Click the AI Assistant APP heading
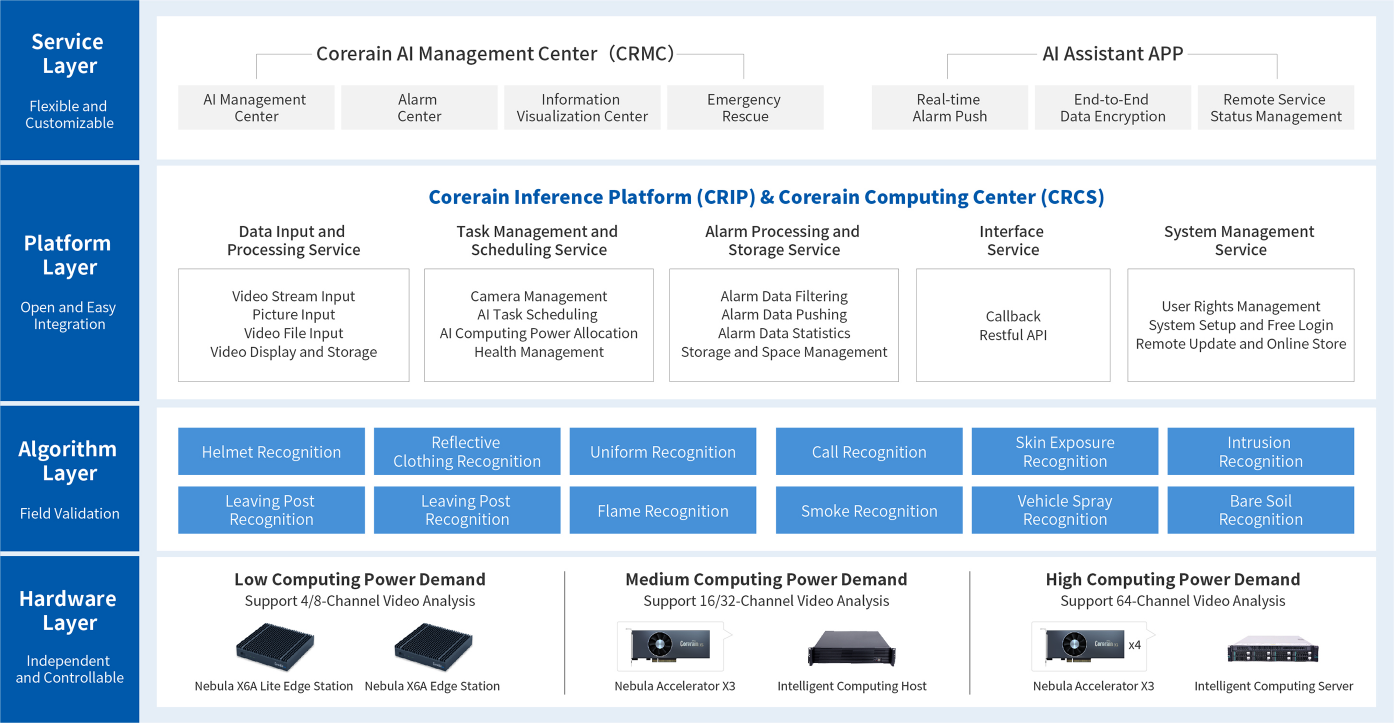Image resolution: width=1394 pixels, height=723 pixels. coord(1112,54)
